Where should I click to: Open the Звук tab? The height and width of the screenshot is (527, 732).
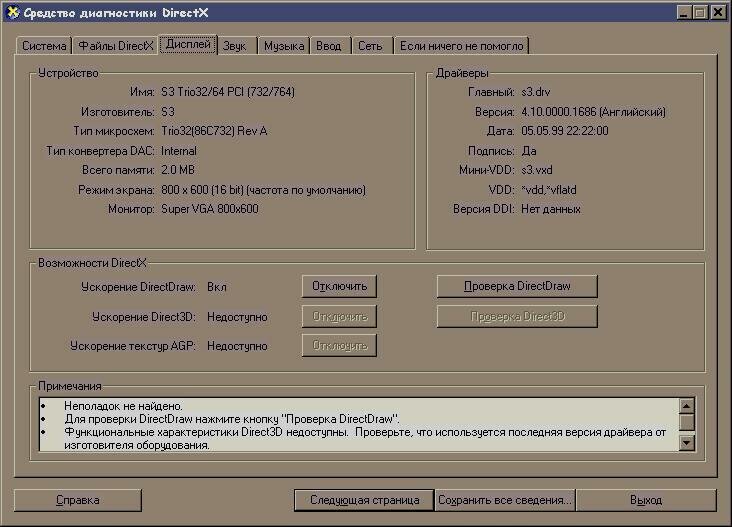click(234, 46)
